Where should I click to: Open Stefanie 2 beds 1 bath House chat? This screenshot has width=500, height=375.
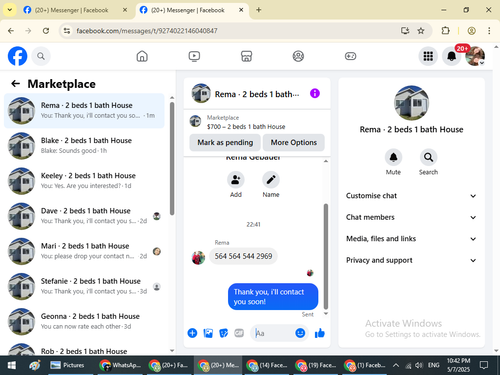coord(84,286)
